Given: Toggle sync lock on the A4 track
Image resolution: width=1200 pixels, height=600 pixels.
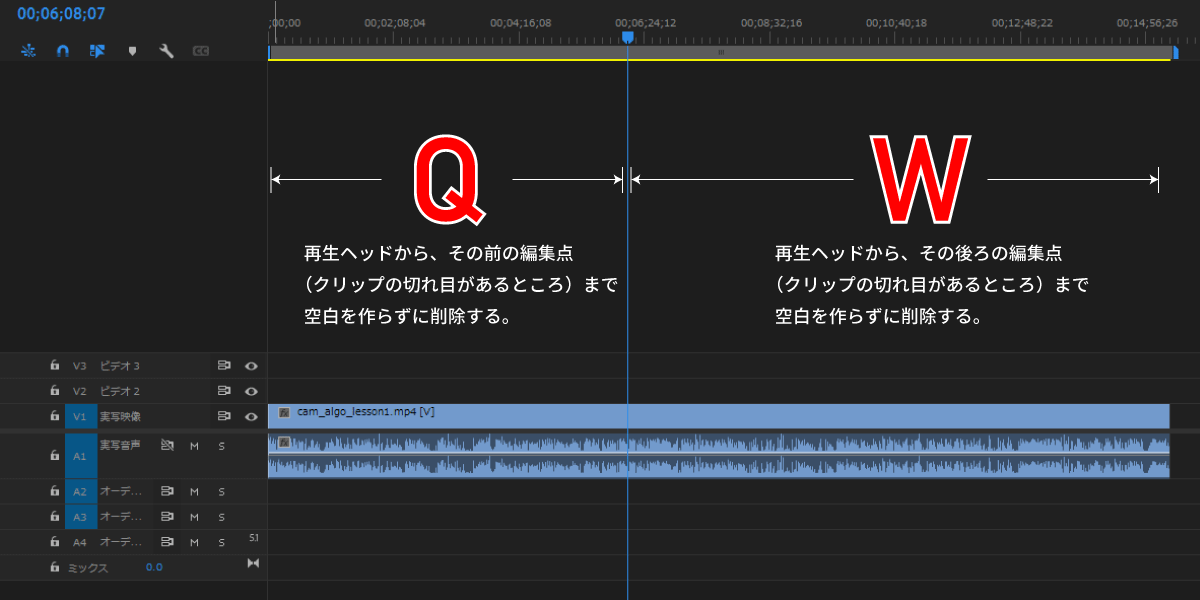Looking at the screenshot, I should pyautogui.click(x=168, y=542).
